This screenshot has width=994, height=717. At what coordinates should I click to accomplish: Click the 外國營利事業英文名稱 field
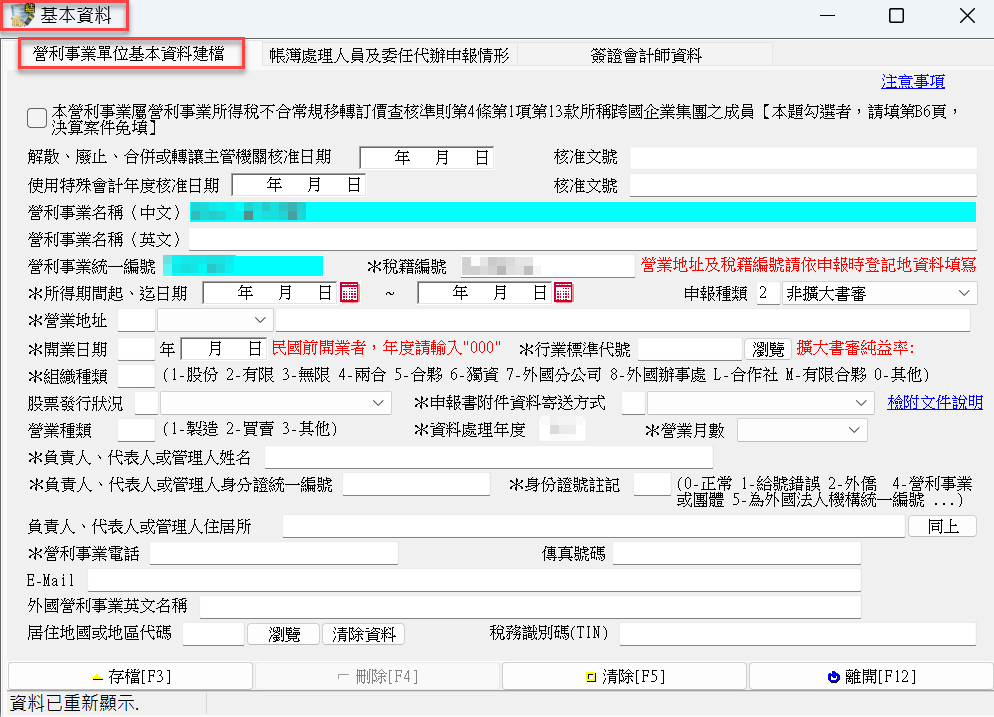pos(531,607)
